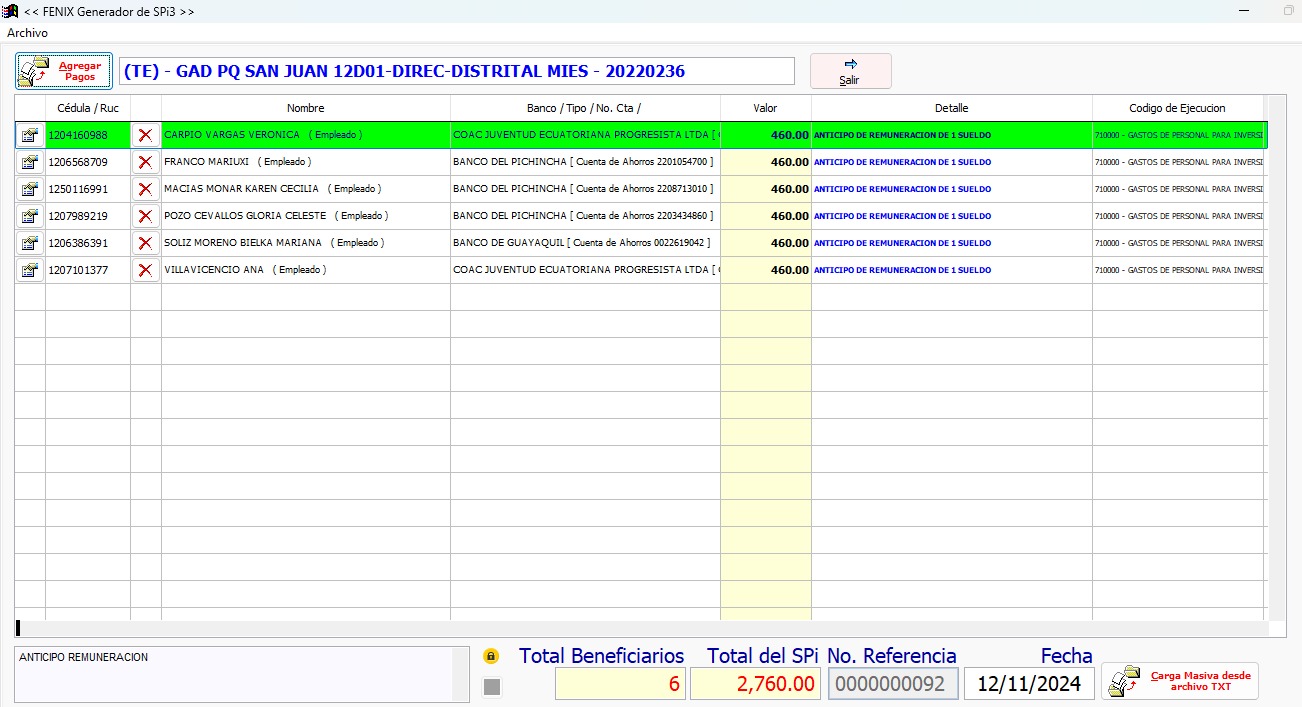Delete Villavicencio Ana using the red X
The width and height of the screenshot is (1302, 707).
(146, 270)
